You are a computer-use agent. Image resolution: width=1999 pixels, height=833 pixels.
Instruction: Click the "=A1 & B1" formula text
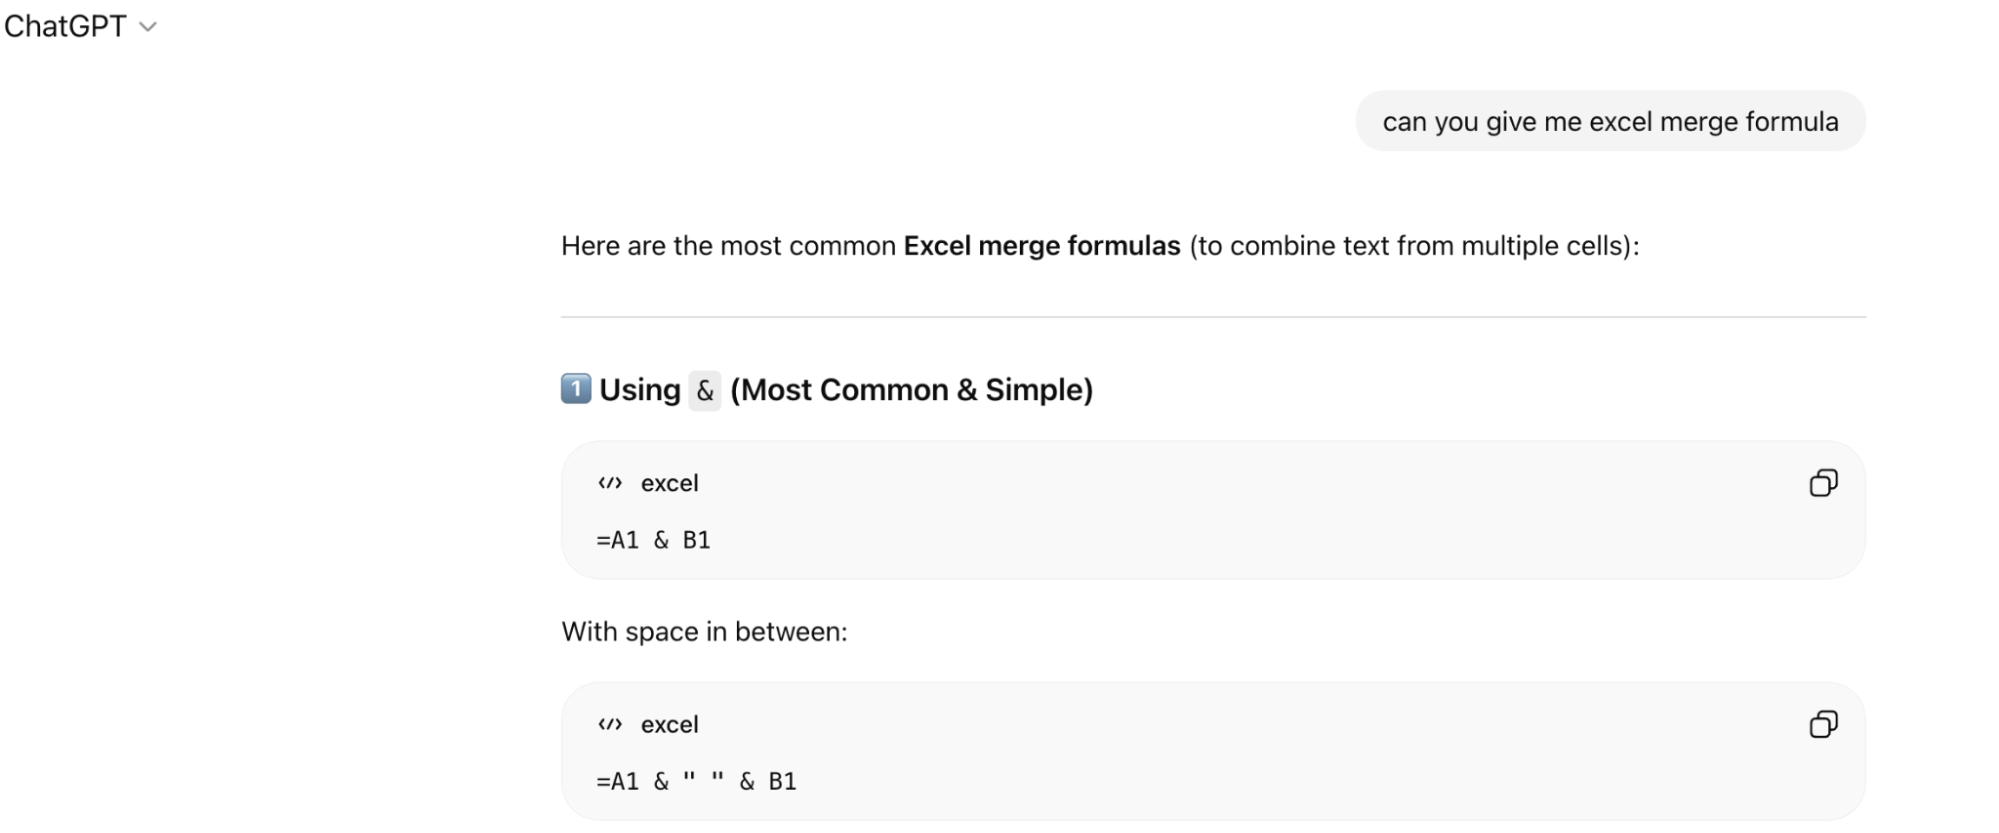pos(653,540)
